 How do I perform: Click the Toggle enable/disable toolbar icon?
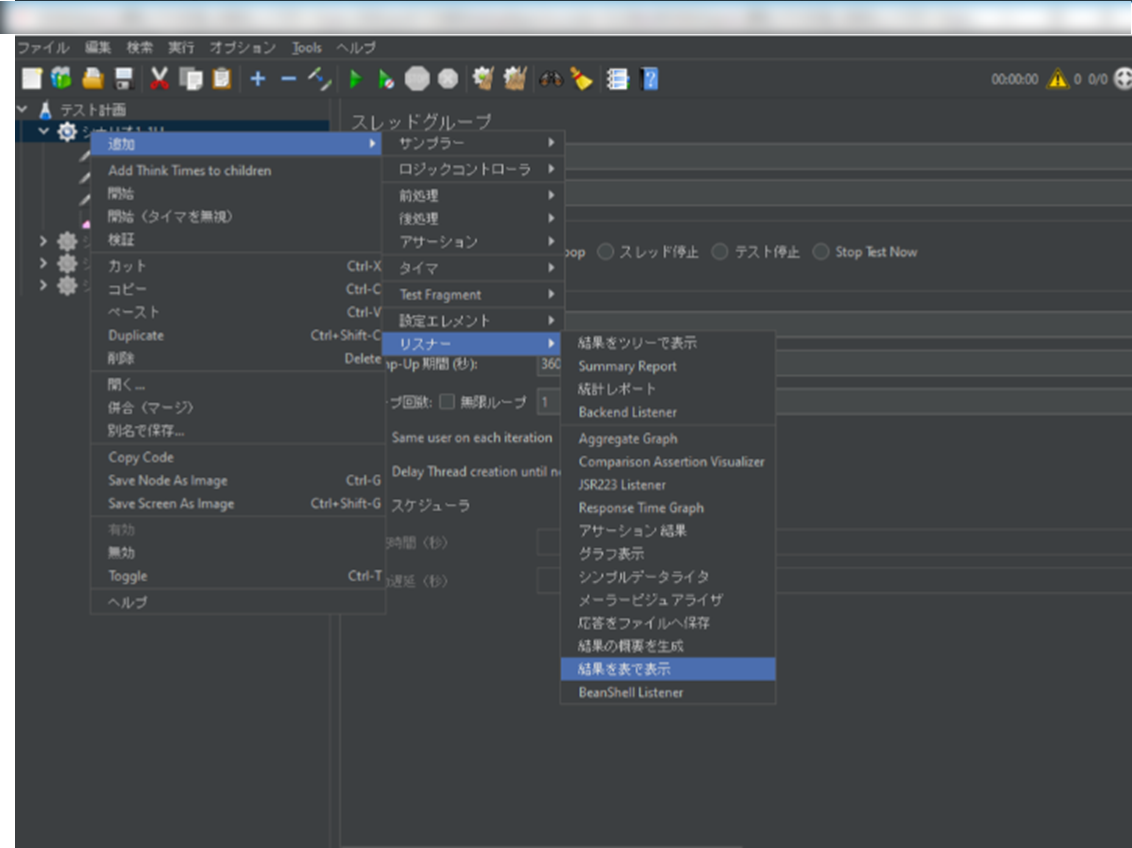pos(319,79)
